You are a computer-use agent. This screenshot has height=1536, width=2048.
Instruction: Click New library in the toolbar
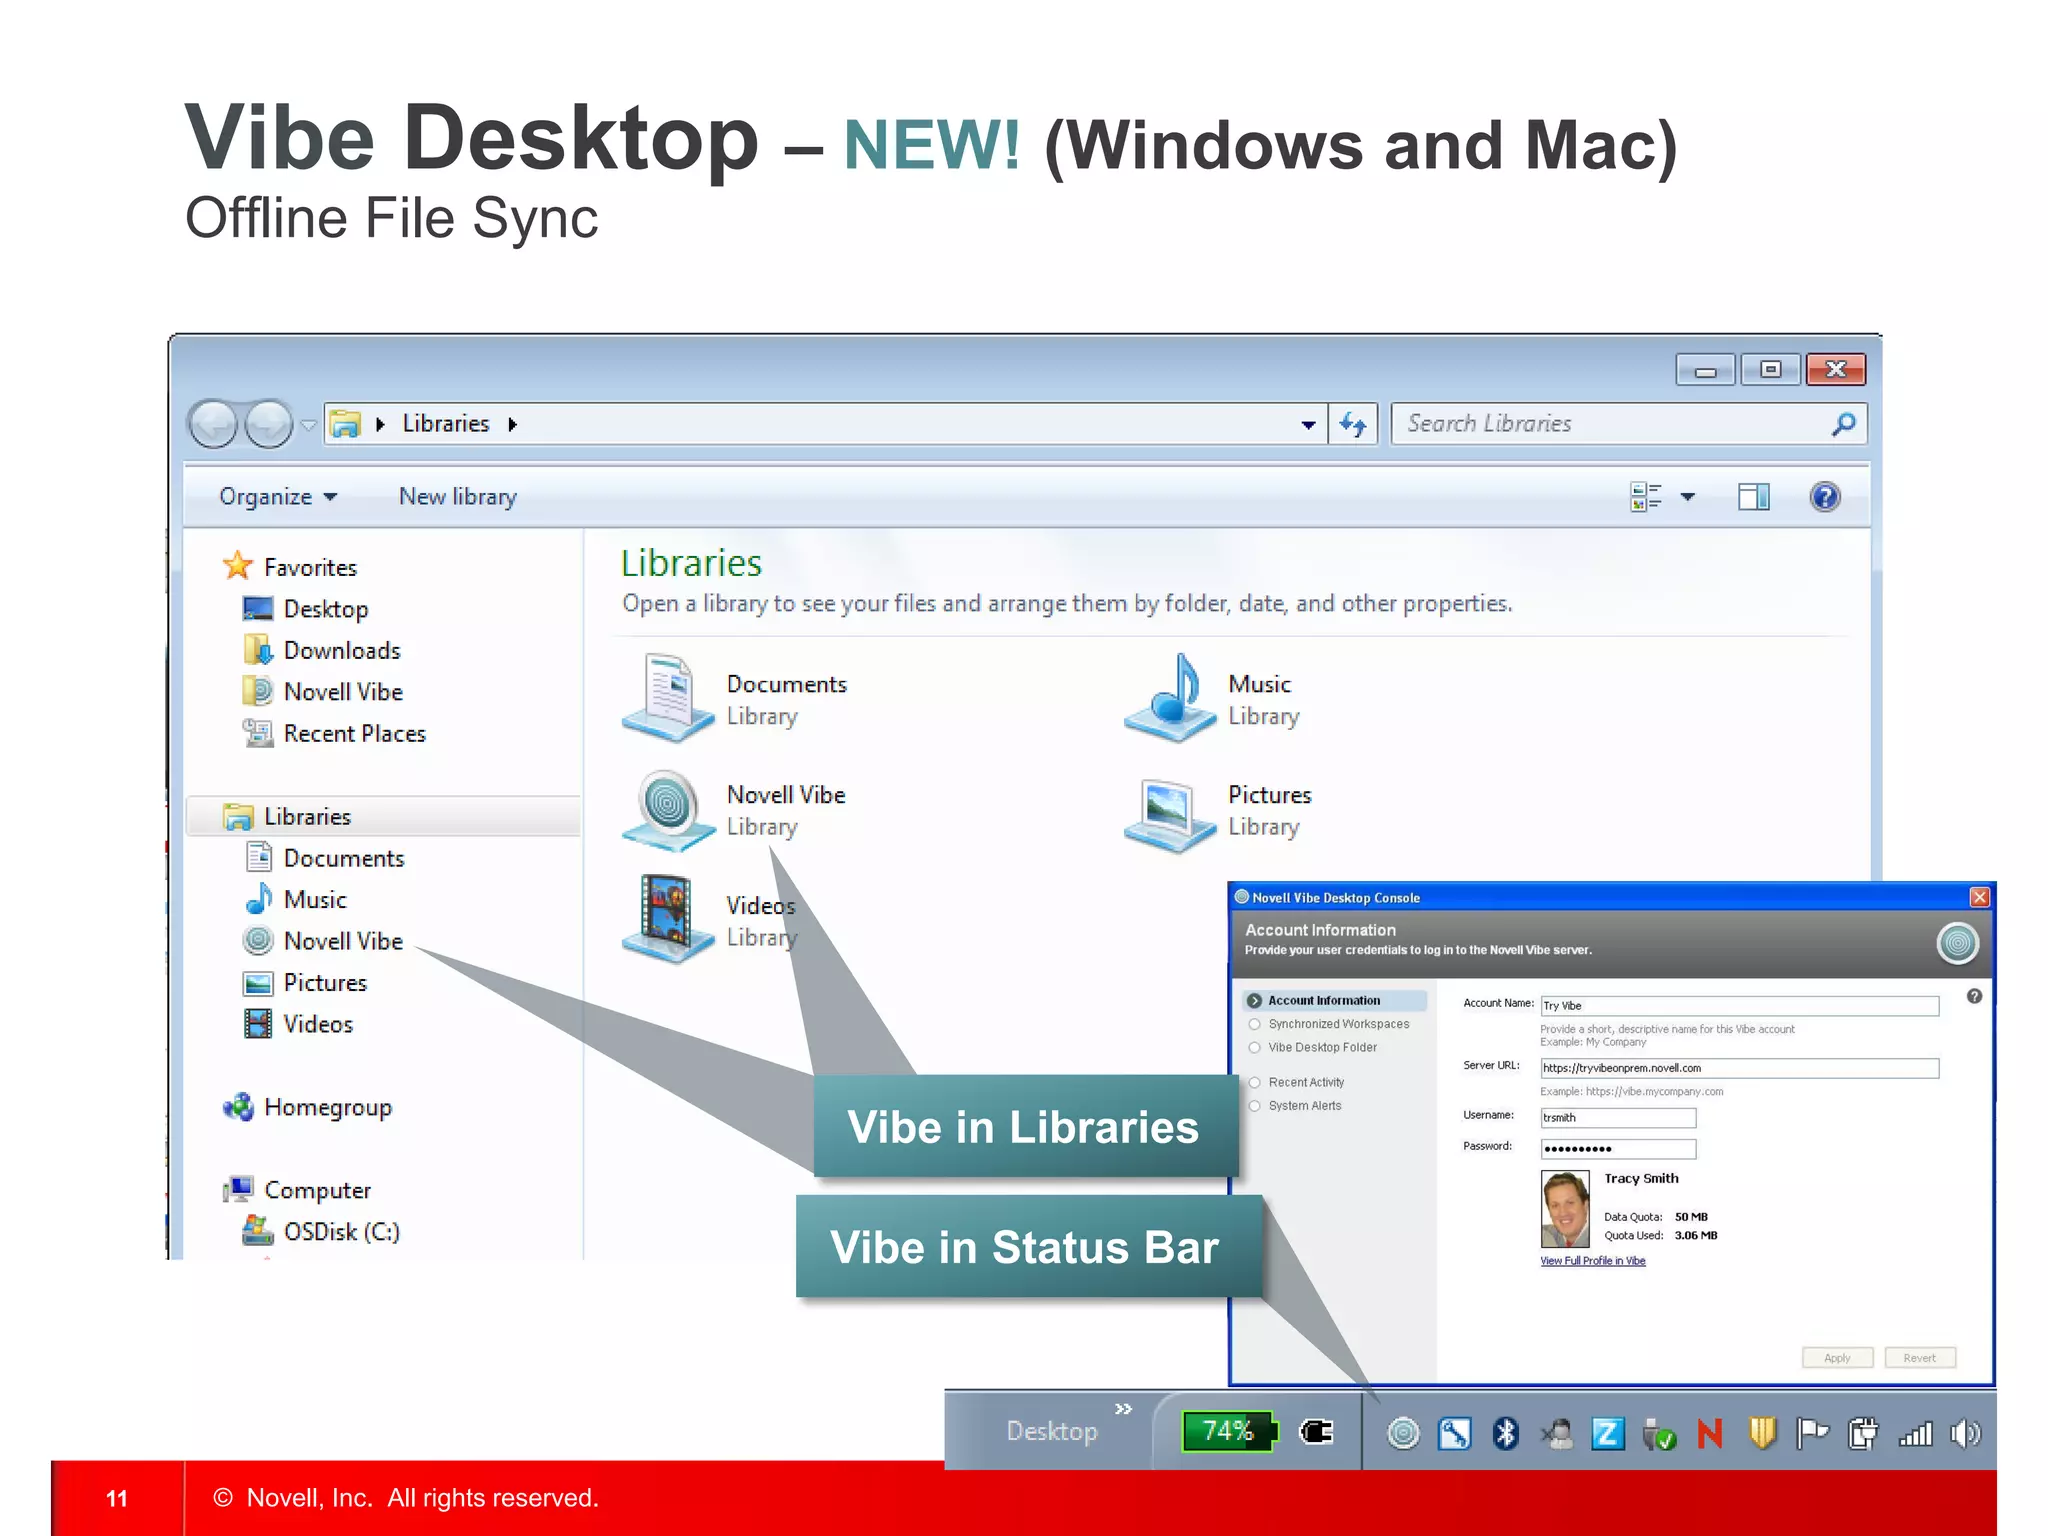click(x=458, y=497)
